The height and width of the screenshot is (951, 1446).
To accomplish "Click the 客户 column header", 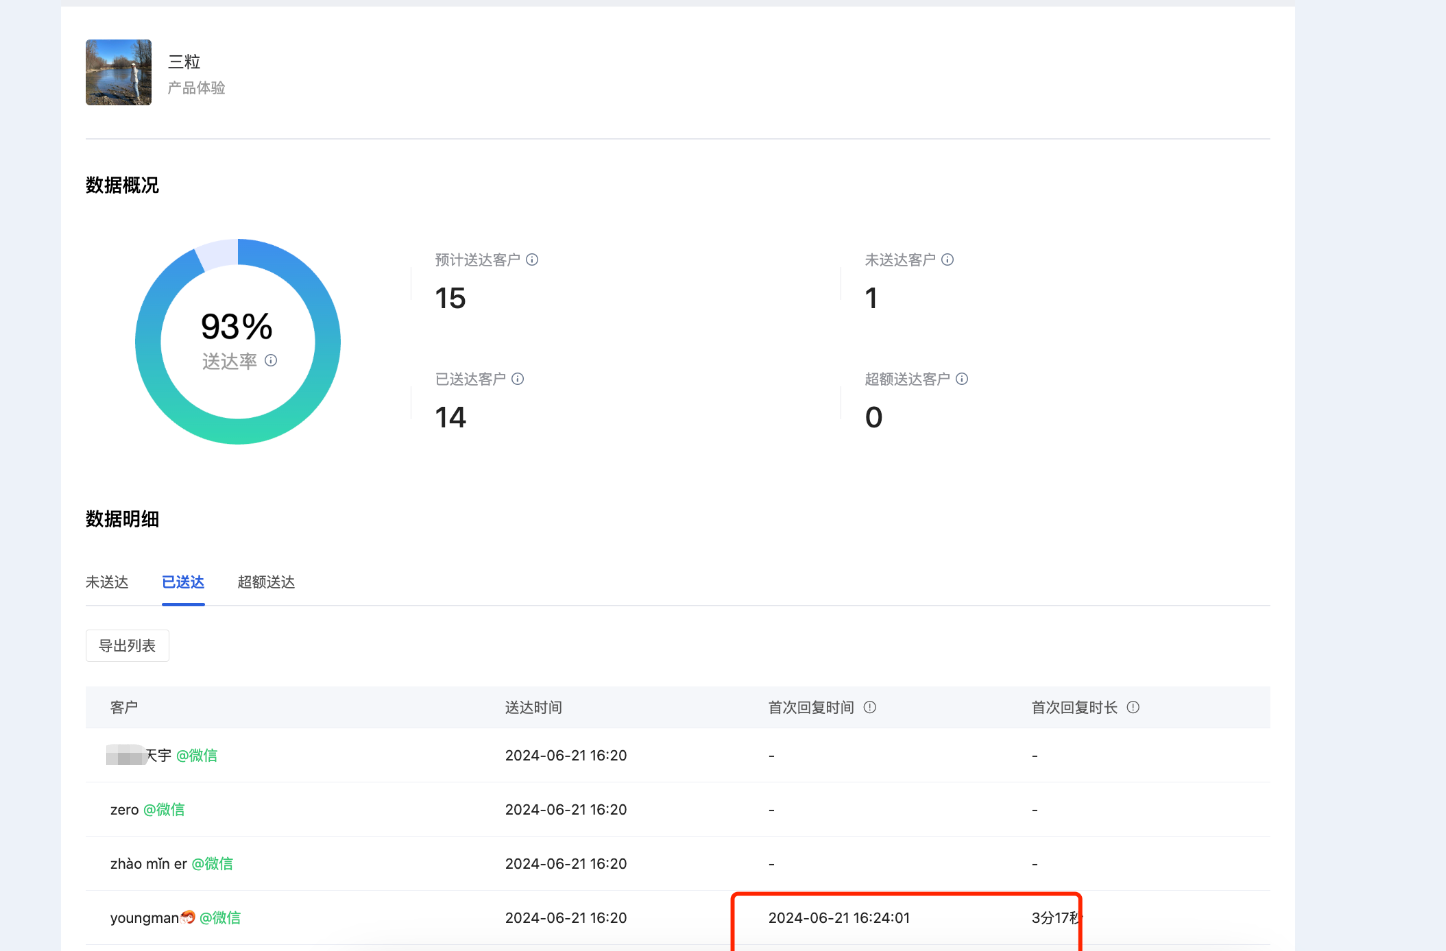I will pyautogui.click(x=124, y=707).
